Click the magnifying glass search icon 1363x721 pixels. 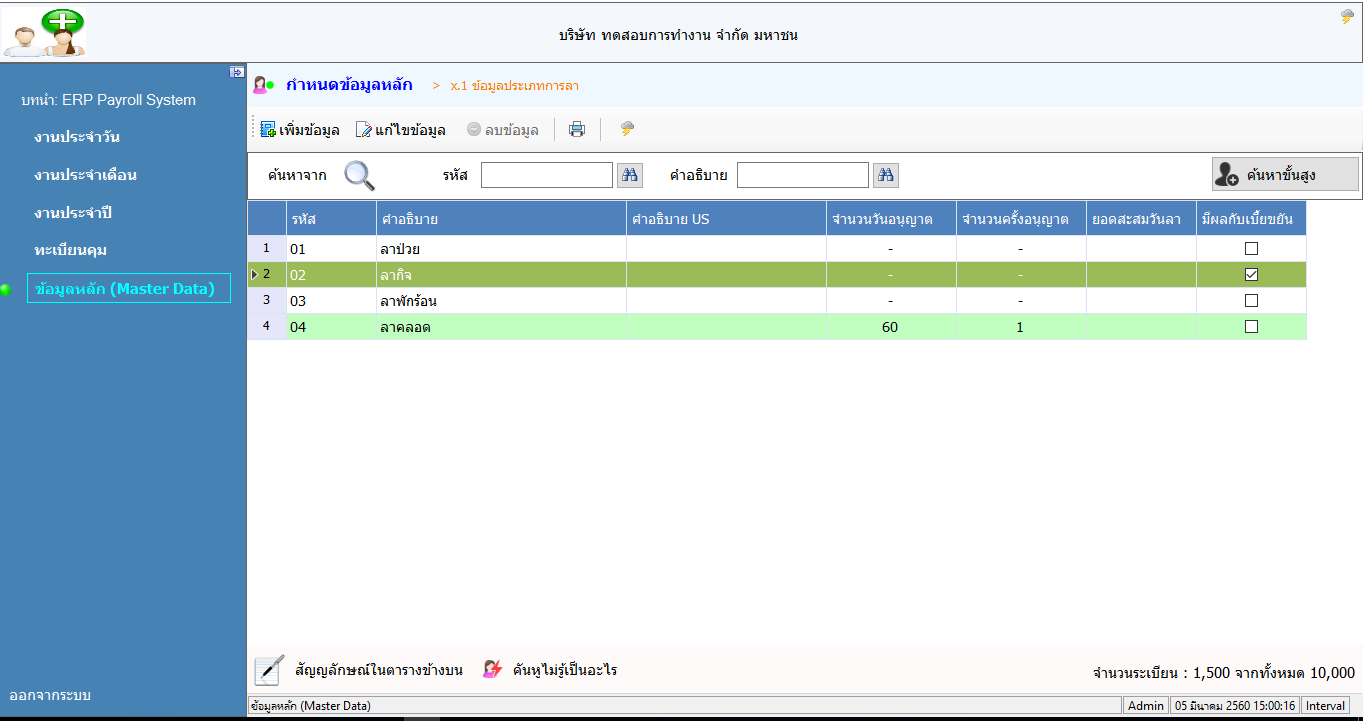(x=359, y=175)
